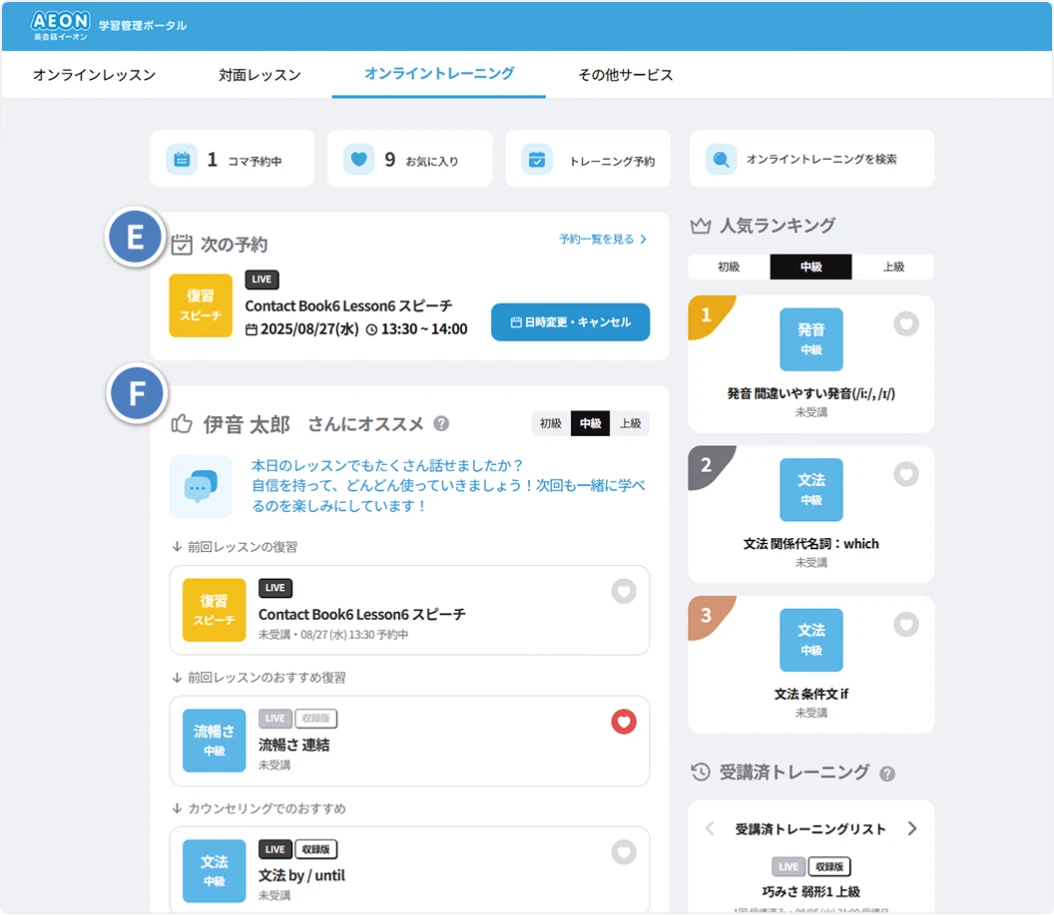This screenshot has width=1054, height=915.
Task: Click the training reservation calendar-check icon
Action: coord(537,159)
